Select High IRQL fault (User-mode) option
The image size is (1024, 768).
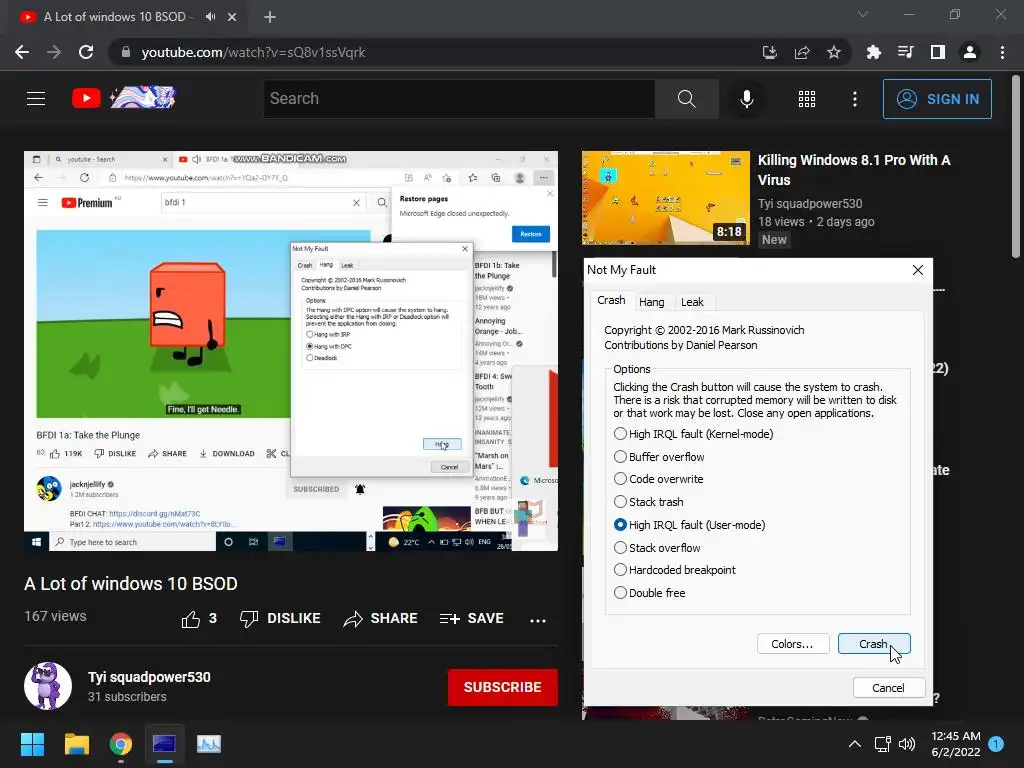[x=690, y=524]
